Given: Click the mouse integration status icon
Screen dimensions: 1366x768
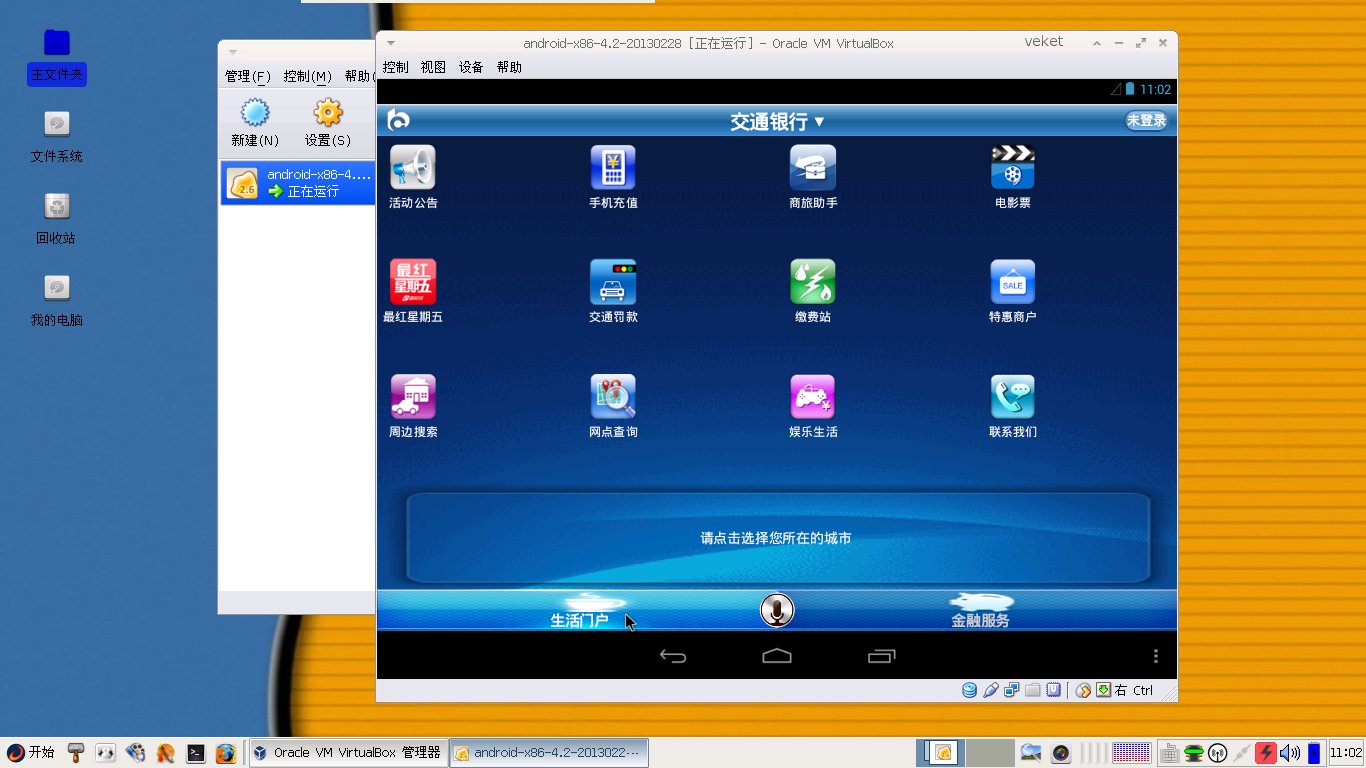Looking at the screenshot, I should (1083, 690).
